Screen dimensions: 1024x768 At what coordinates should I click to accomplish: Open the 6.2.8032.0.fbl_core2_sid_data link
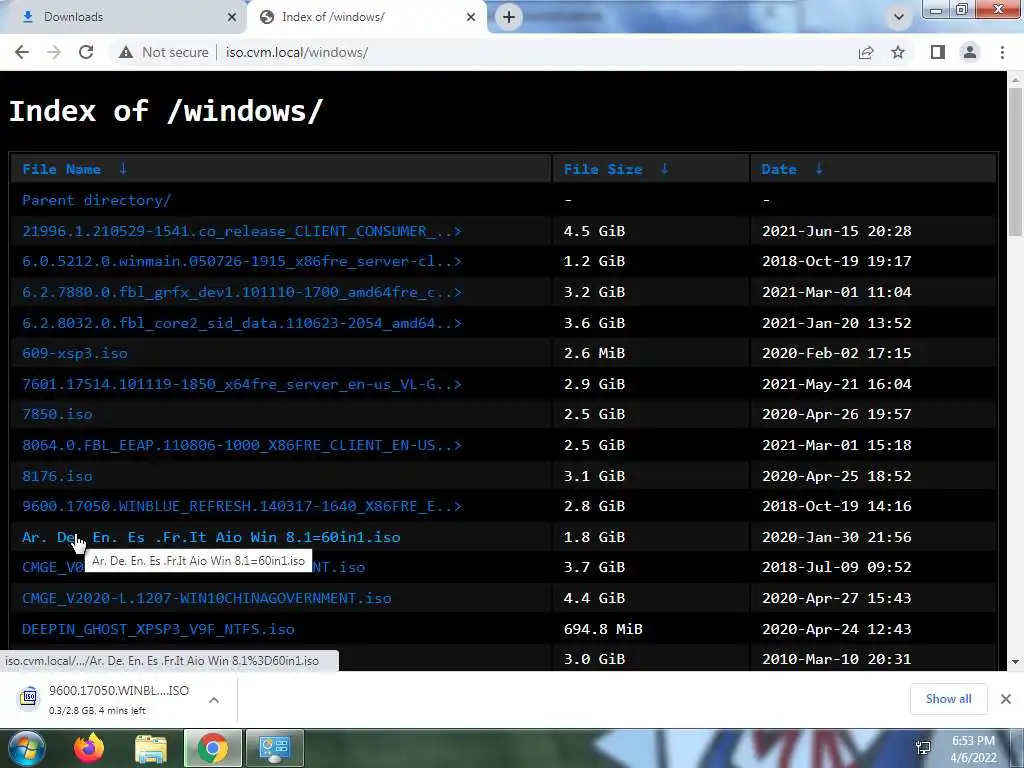point(242,323)
